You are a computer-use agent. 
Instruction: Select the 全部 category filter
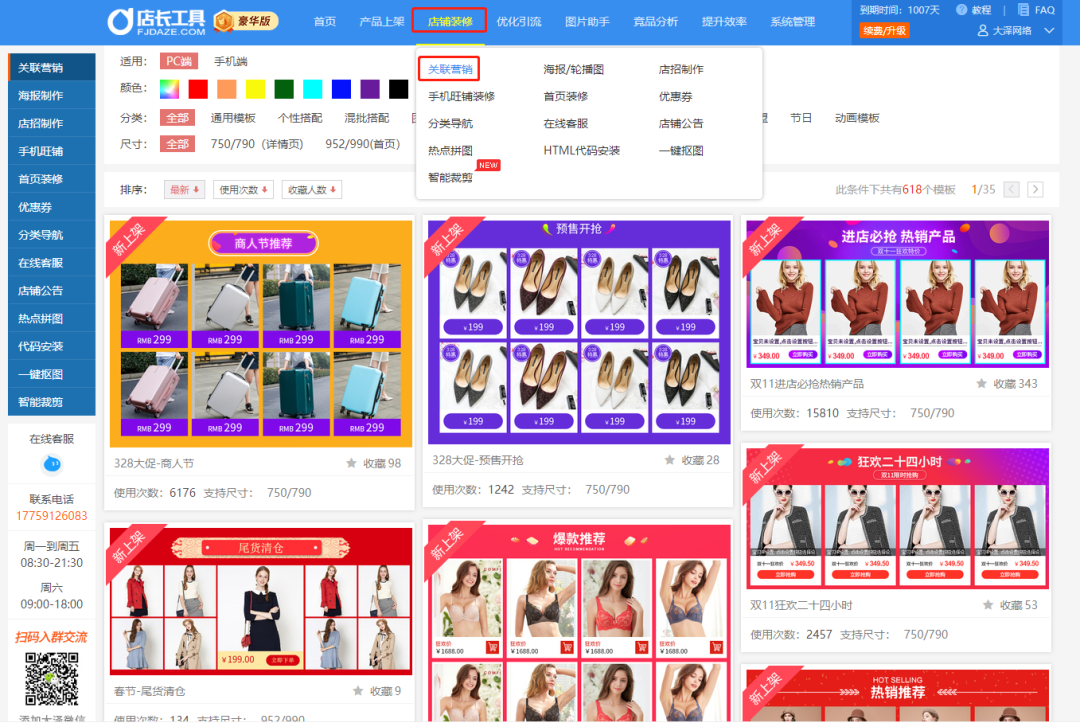click(177, 118)
